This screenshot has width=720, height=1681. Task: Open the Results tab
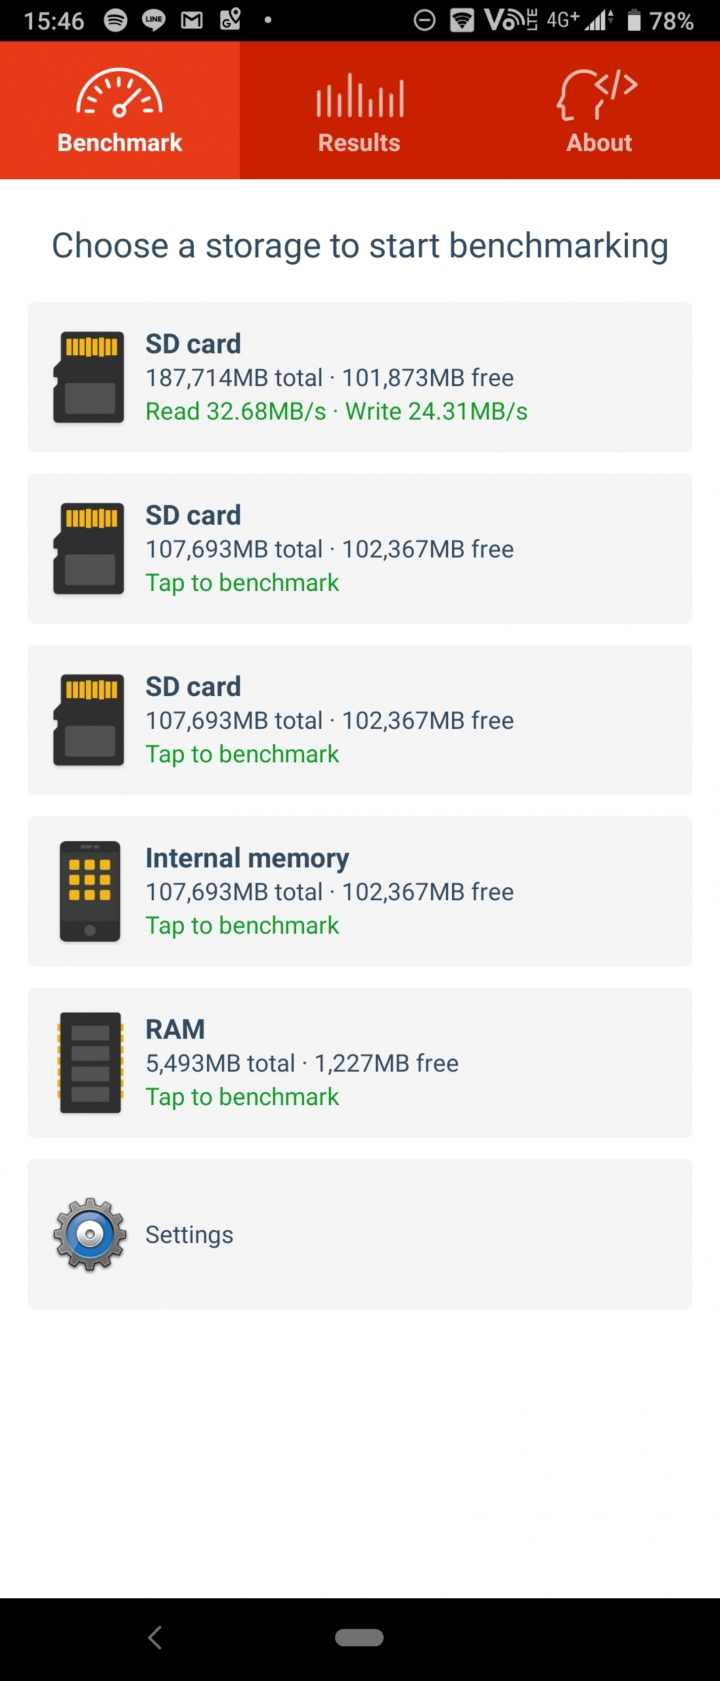click(359, 110)
